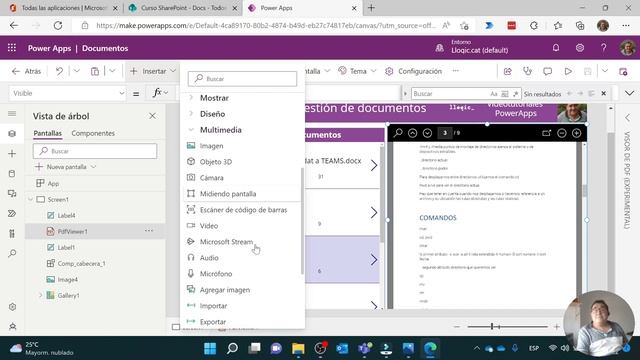Insert Microsoft Stream control
The height and width of the screenshot is (360, 640).
(x=226, y=242)
